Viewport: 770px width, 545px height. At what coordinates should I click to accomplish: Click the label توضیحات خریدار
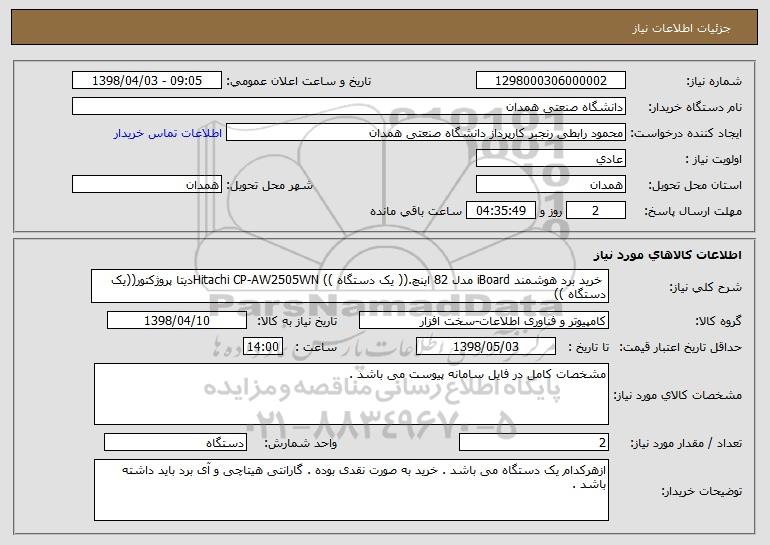[702, 491]
